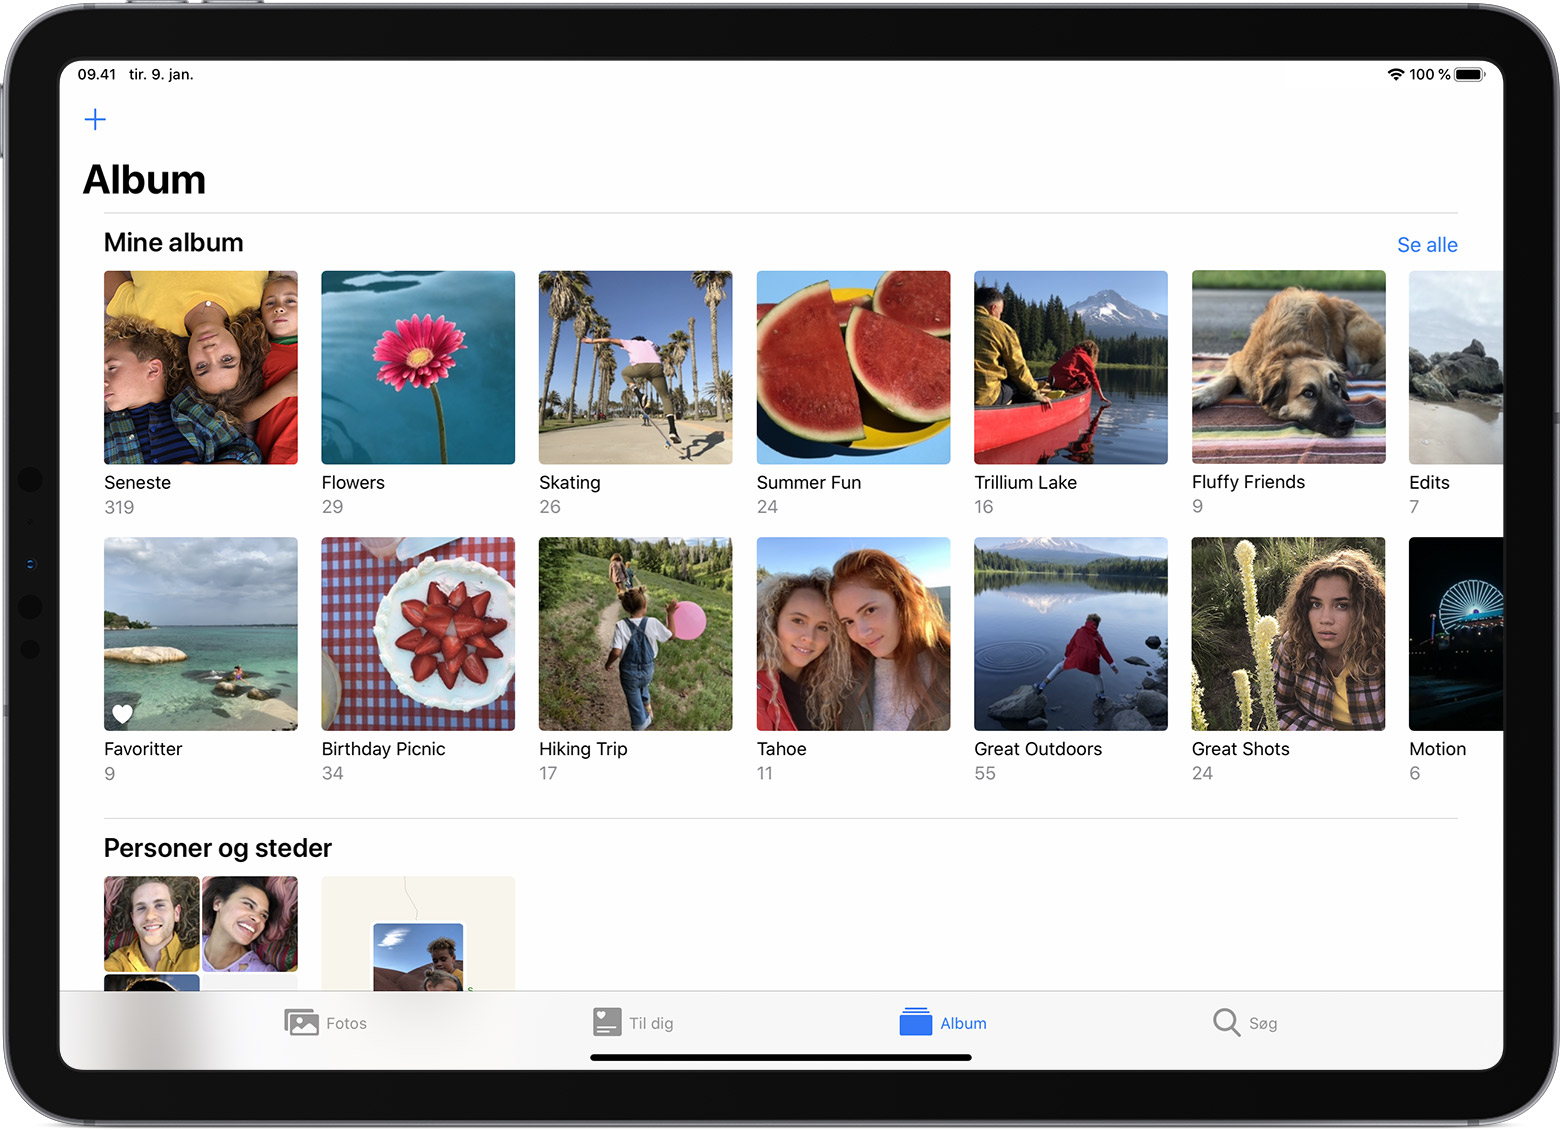The width and height of the screenshot is (1560, 1130).
Task: Tap the Mine album section heading
Action: (x=173, y=242)
